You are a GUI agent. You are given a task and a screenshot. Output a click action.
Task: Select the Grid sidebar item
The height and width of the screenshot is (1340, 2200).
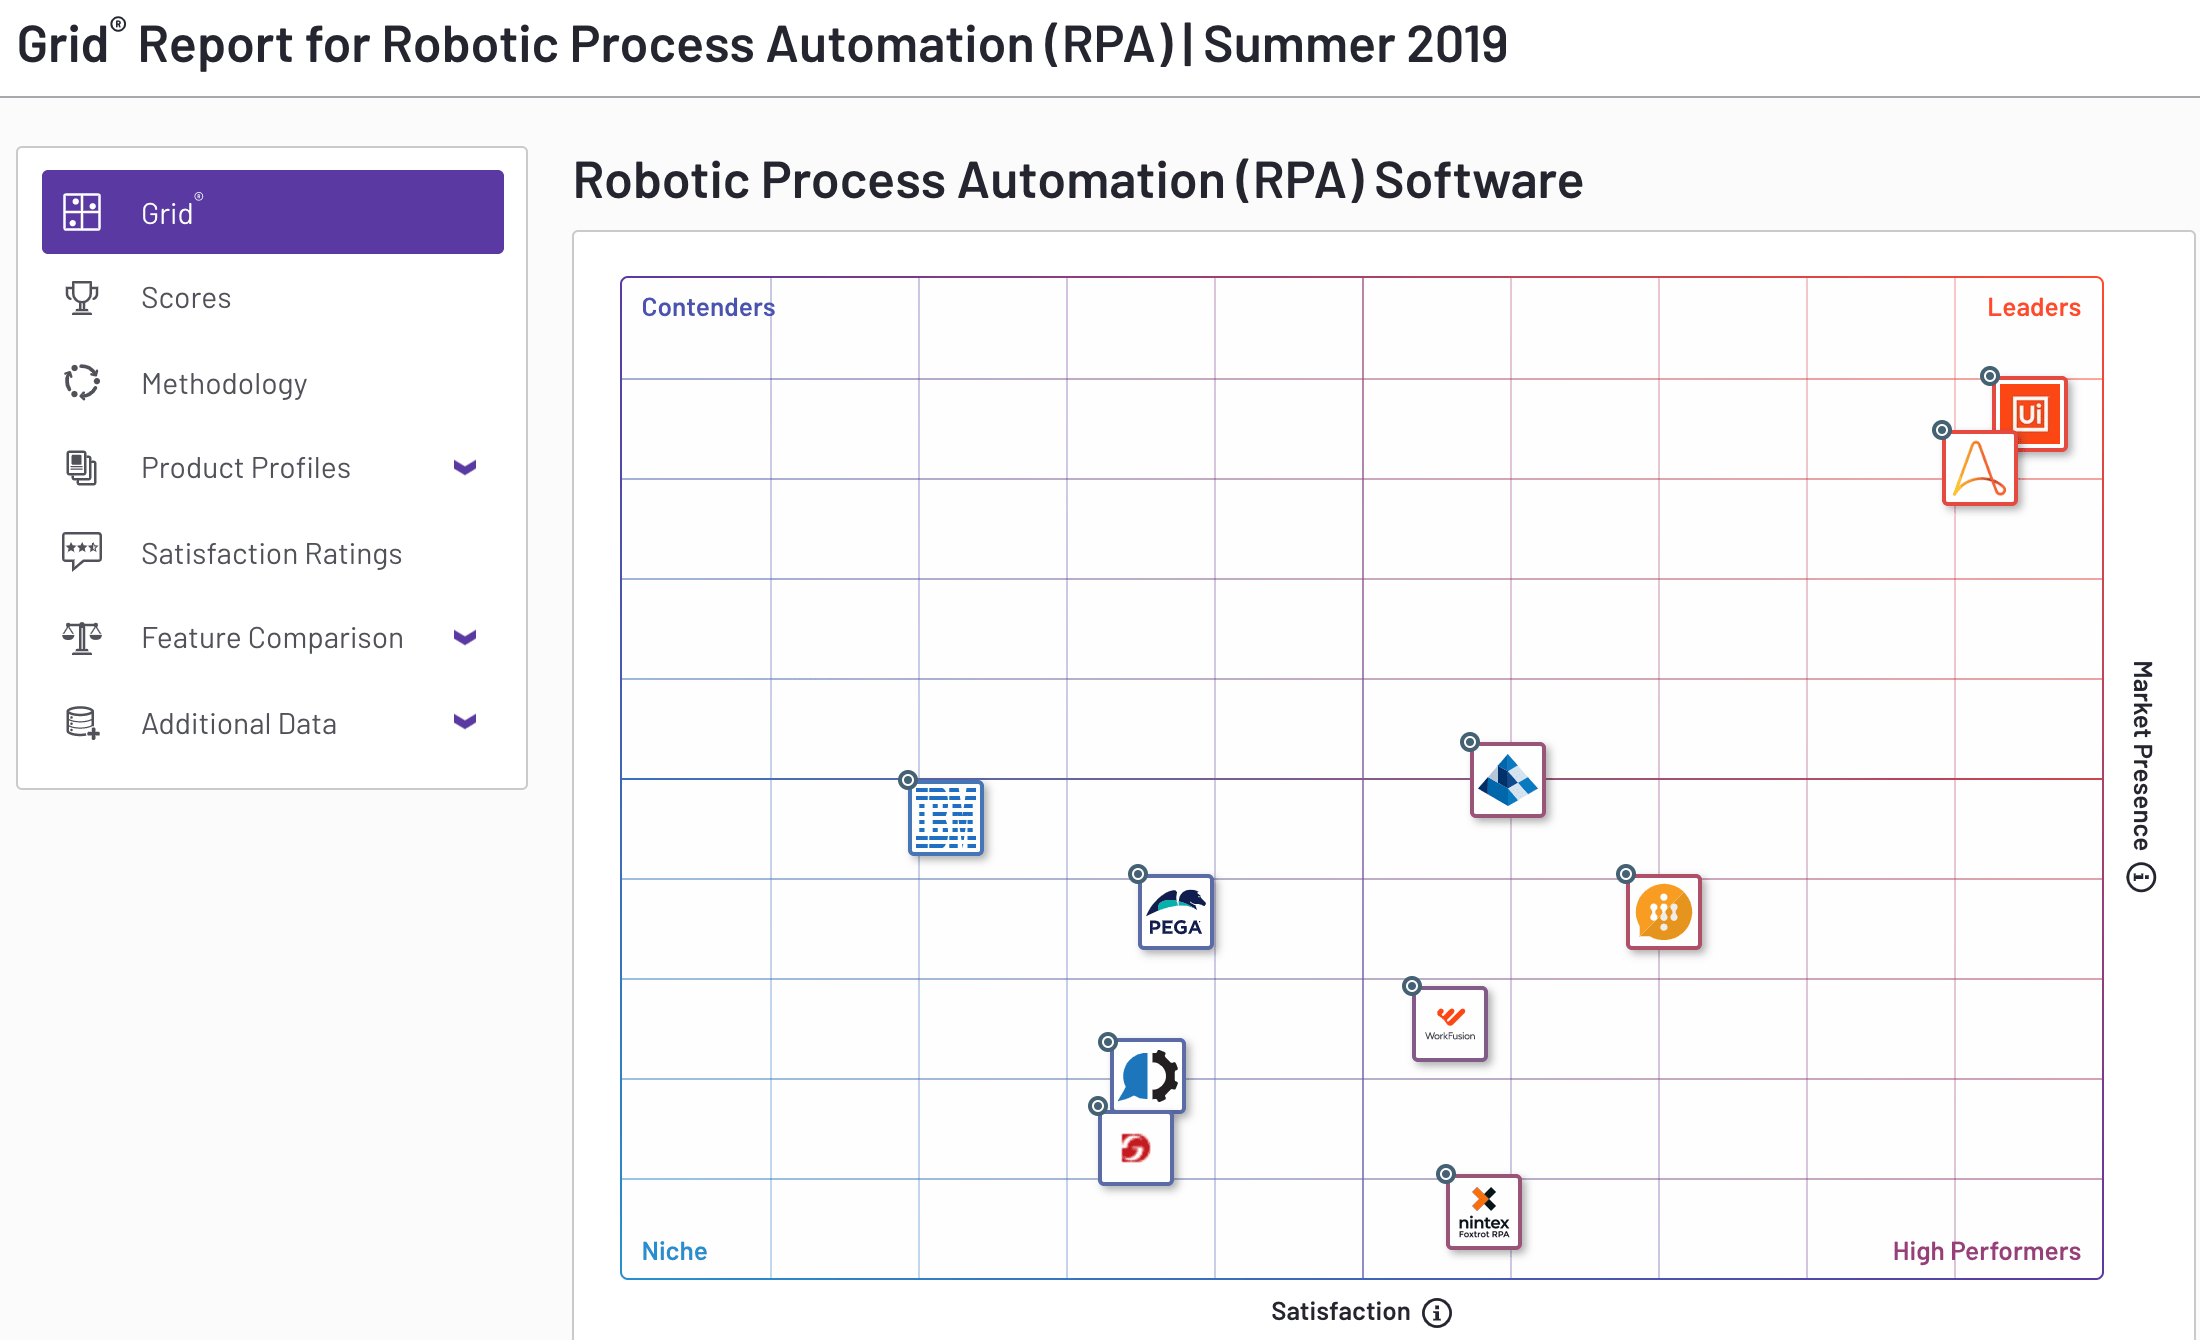pyautogui.click(x=272, y=212)
